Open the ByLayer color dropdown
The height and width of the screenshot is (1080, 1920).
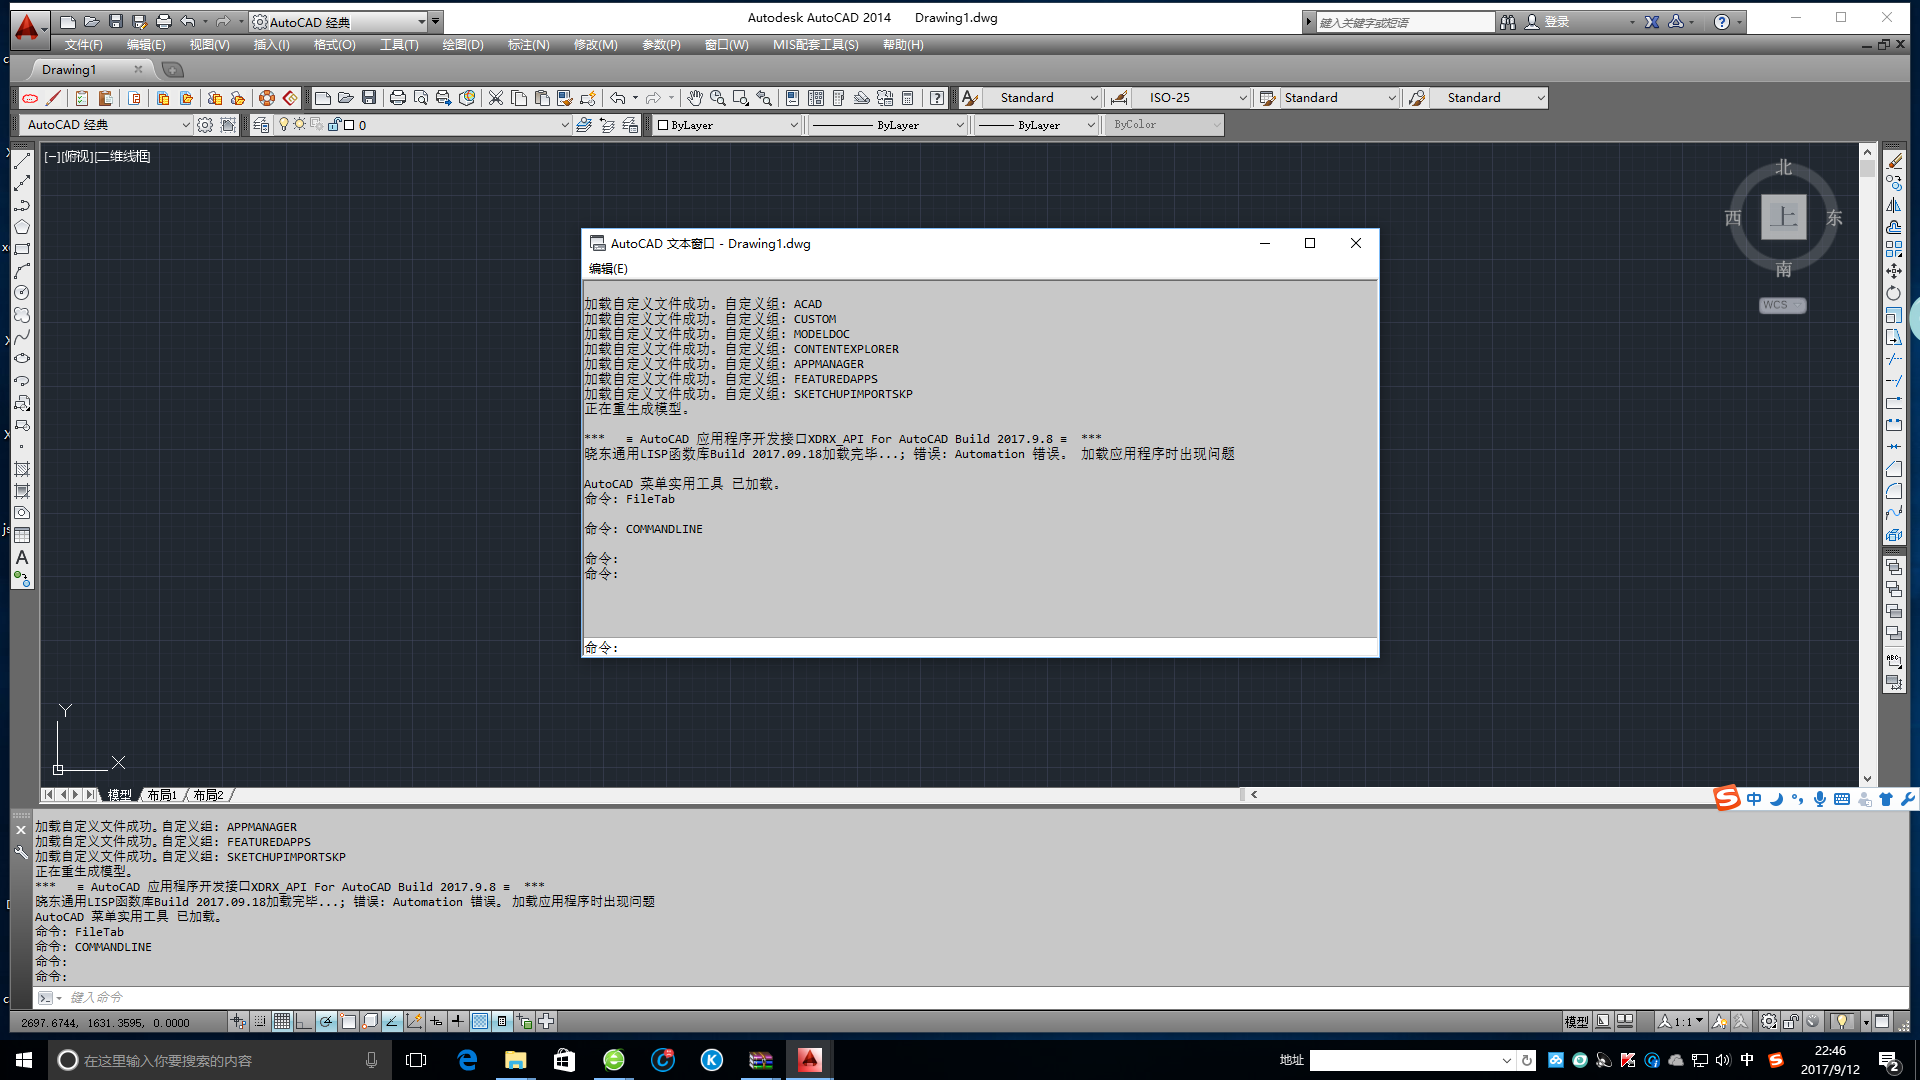click(794, 125)
